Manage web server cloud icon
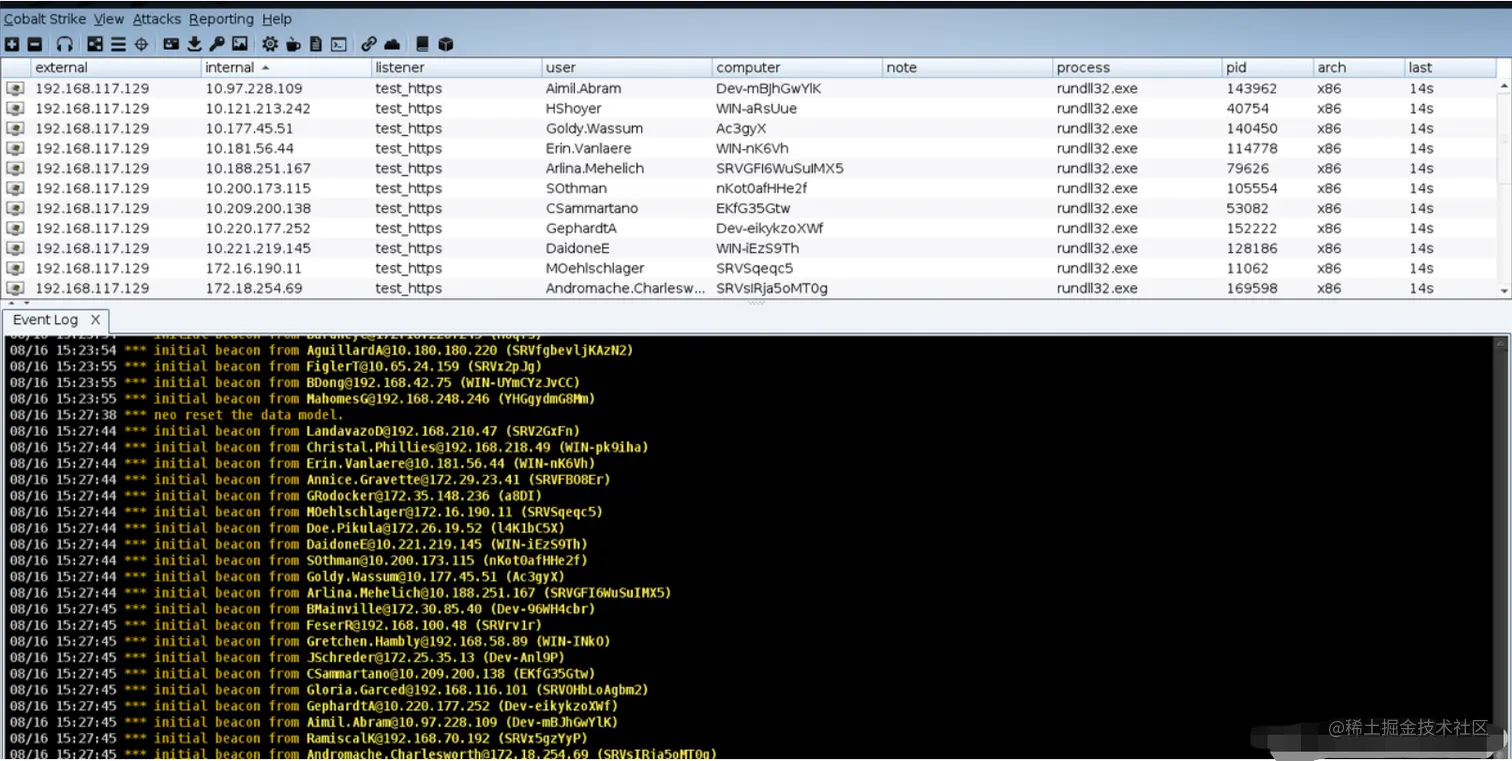1512x761 pixels. (x=392, y=44)
